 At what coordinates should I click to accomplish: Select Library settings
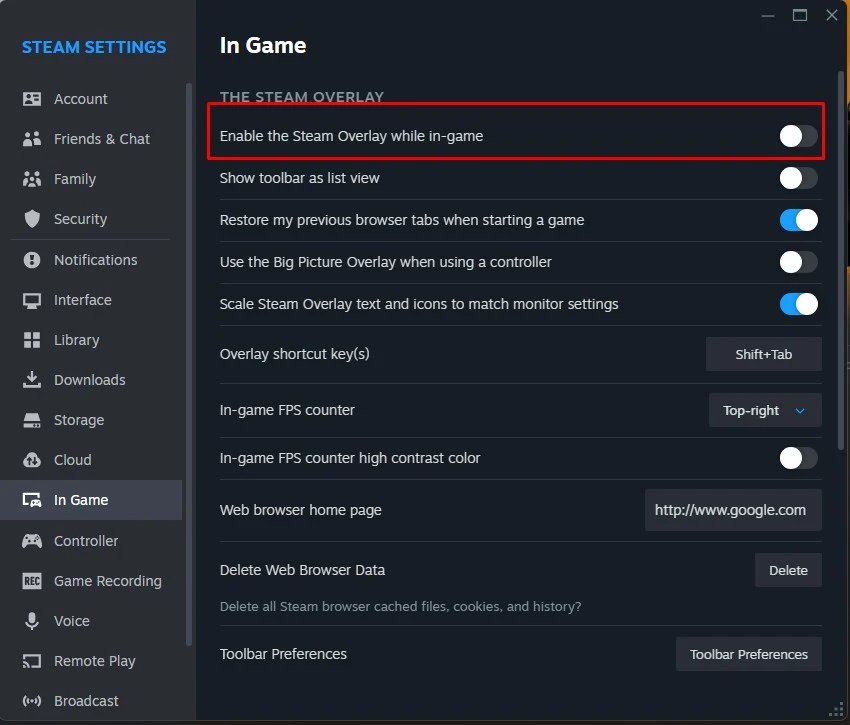[91, 340]
